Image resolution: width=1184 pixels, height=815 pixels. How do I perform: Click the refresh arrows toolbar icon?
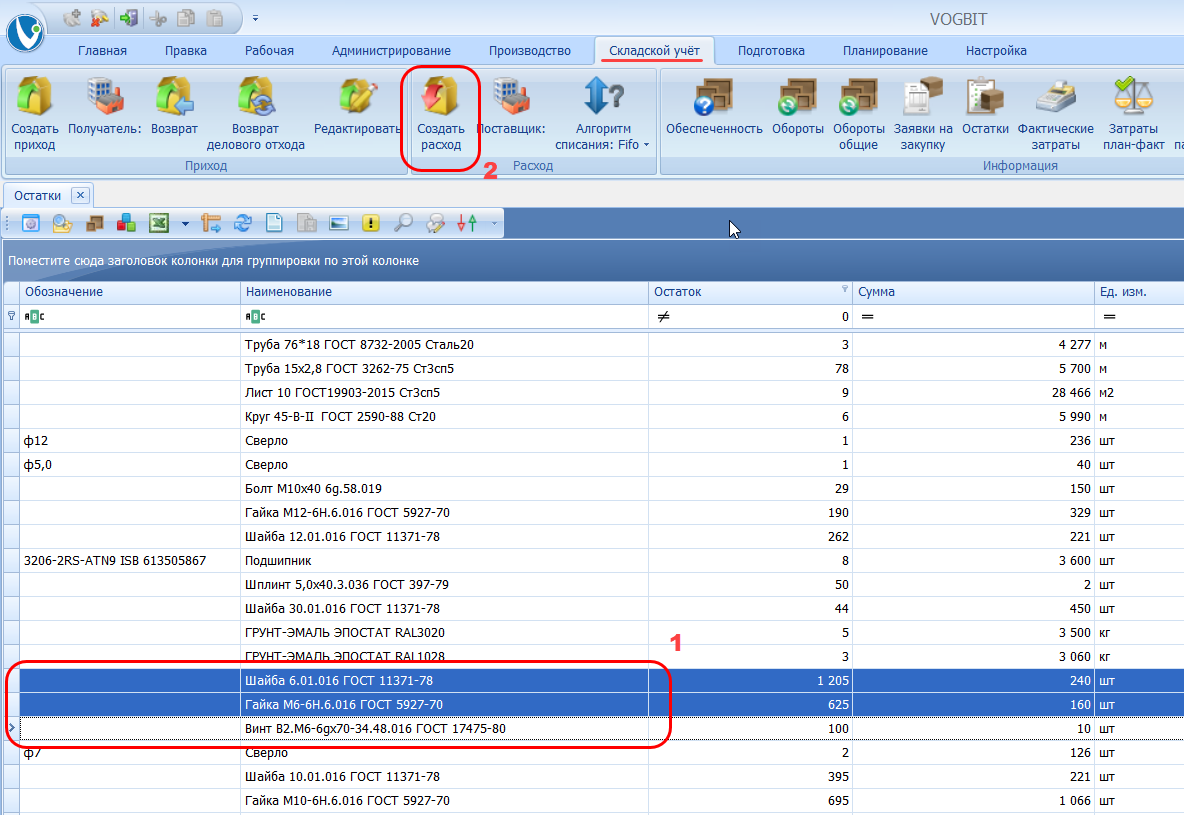[242, 224]
